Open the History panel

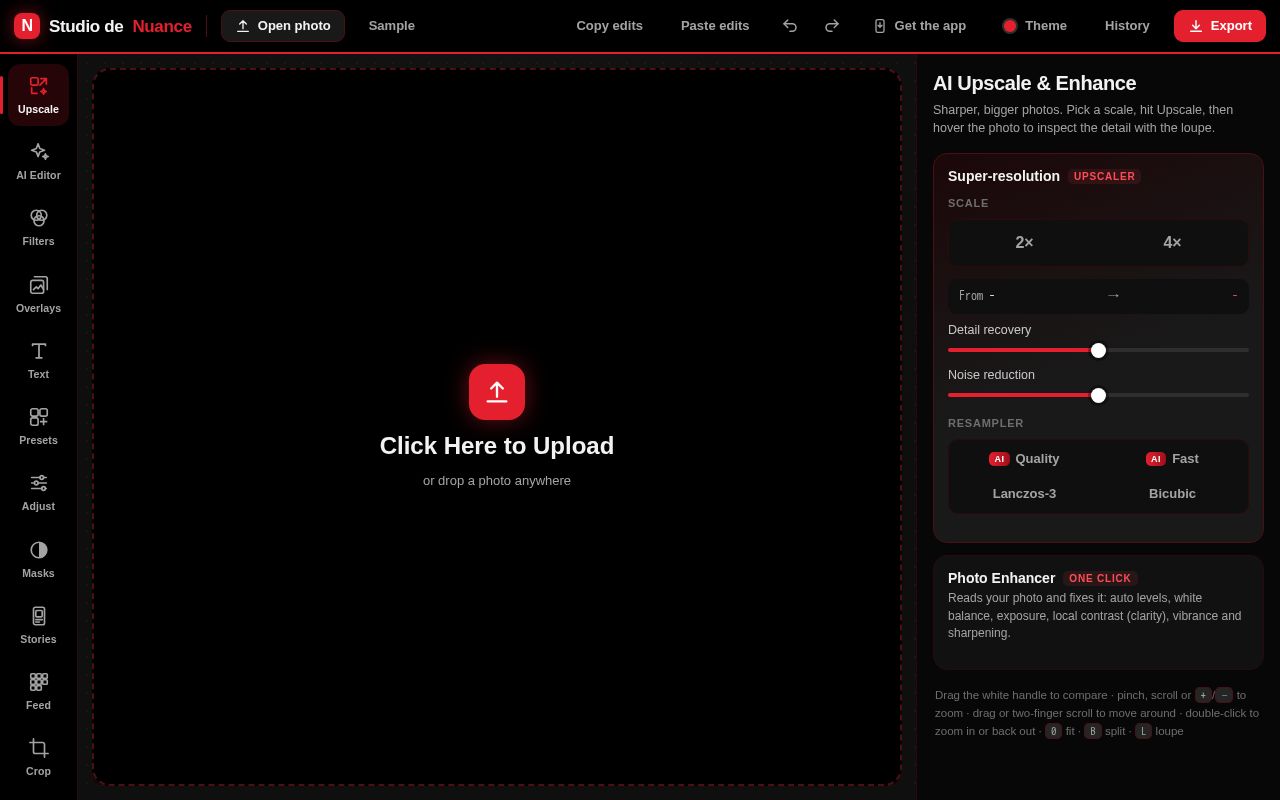[x=1127, y=26]
